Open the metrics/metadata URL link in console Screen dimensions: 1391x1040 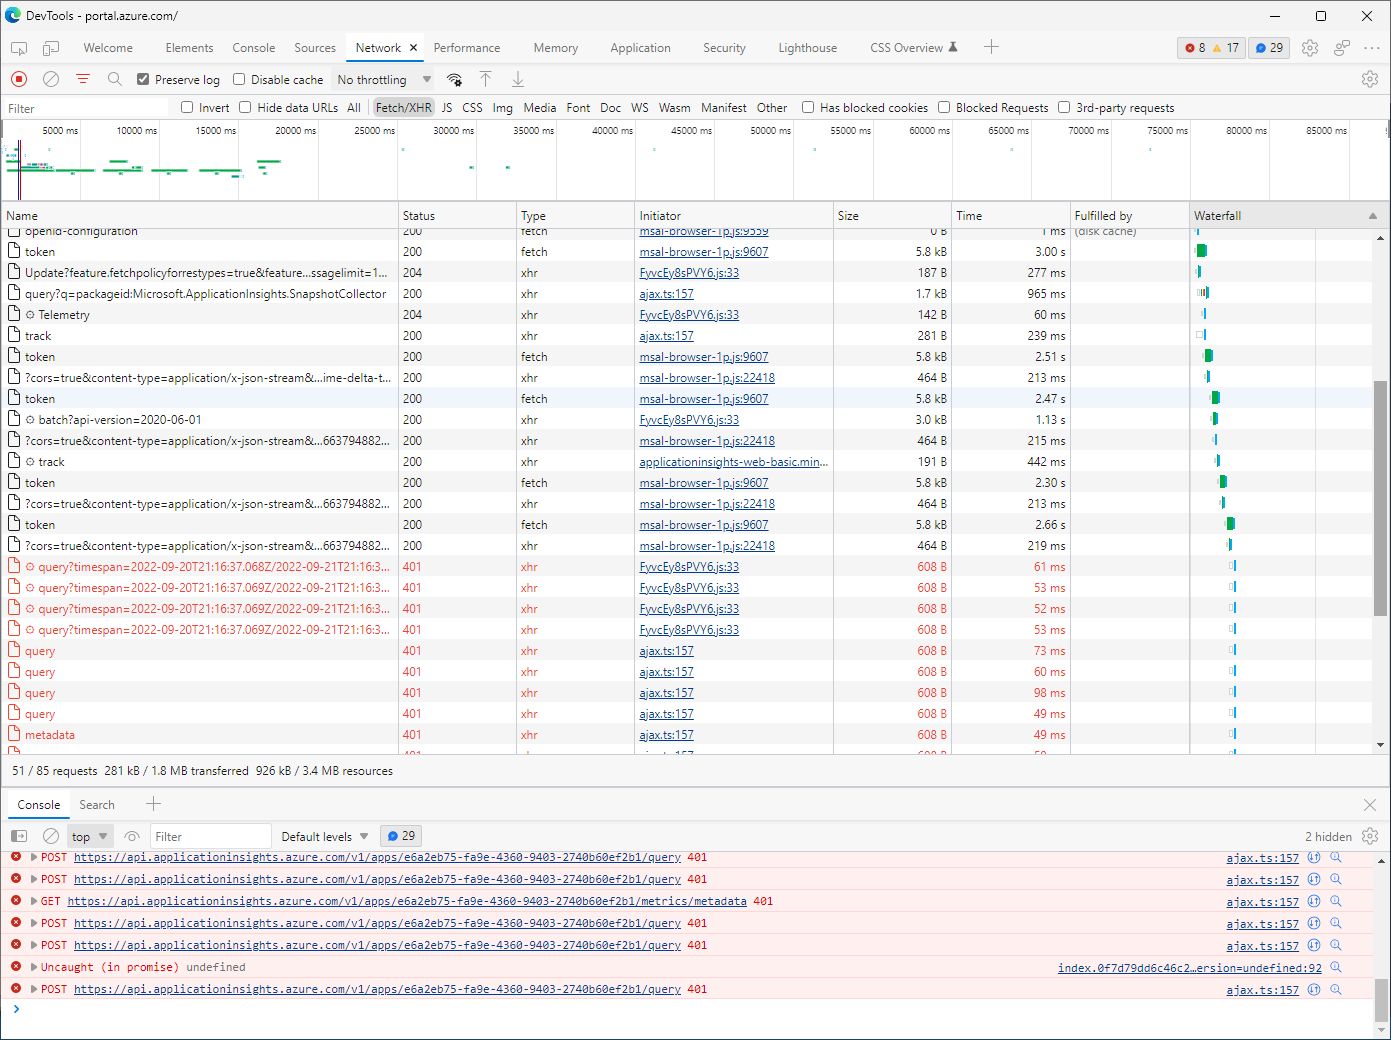coord(407,901)
